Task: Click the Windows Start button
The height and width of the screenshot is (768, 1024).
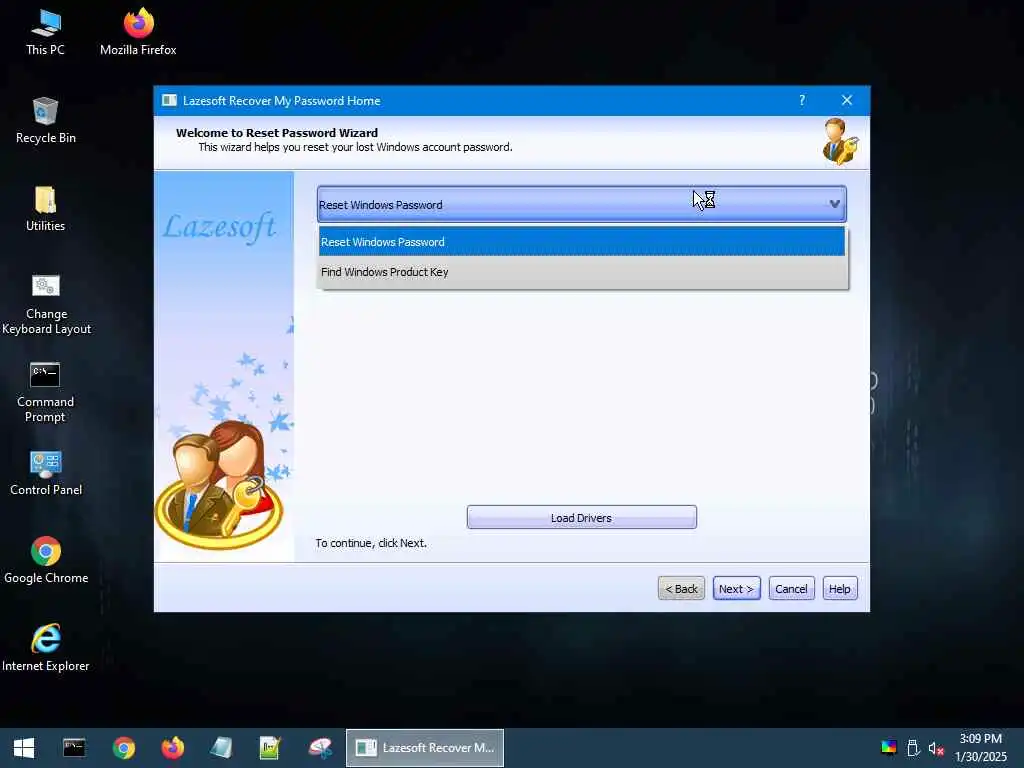Action: click(x=24, y=748)
